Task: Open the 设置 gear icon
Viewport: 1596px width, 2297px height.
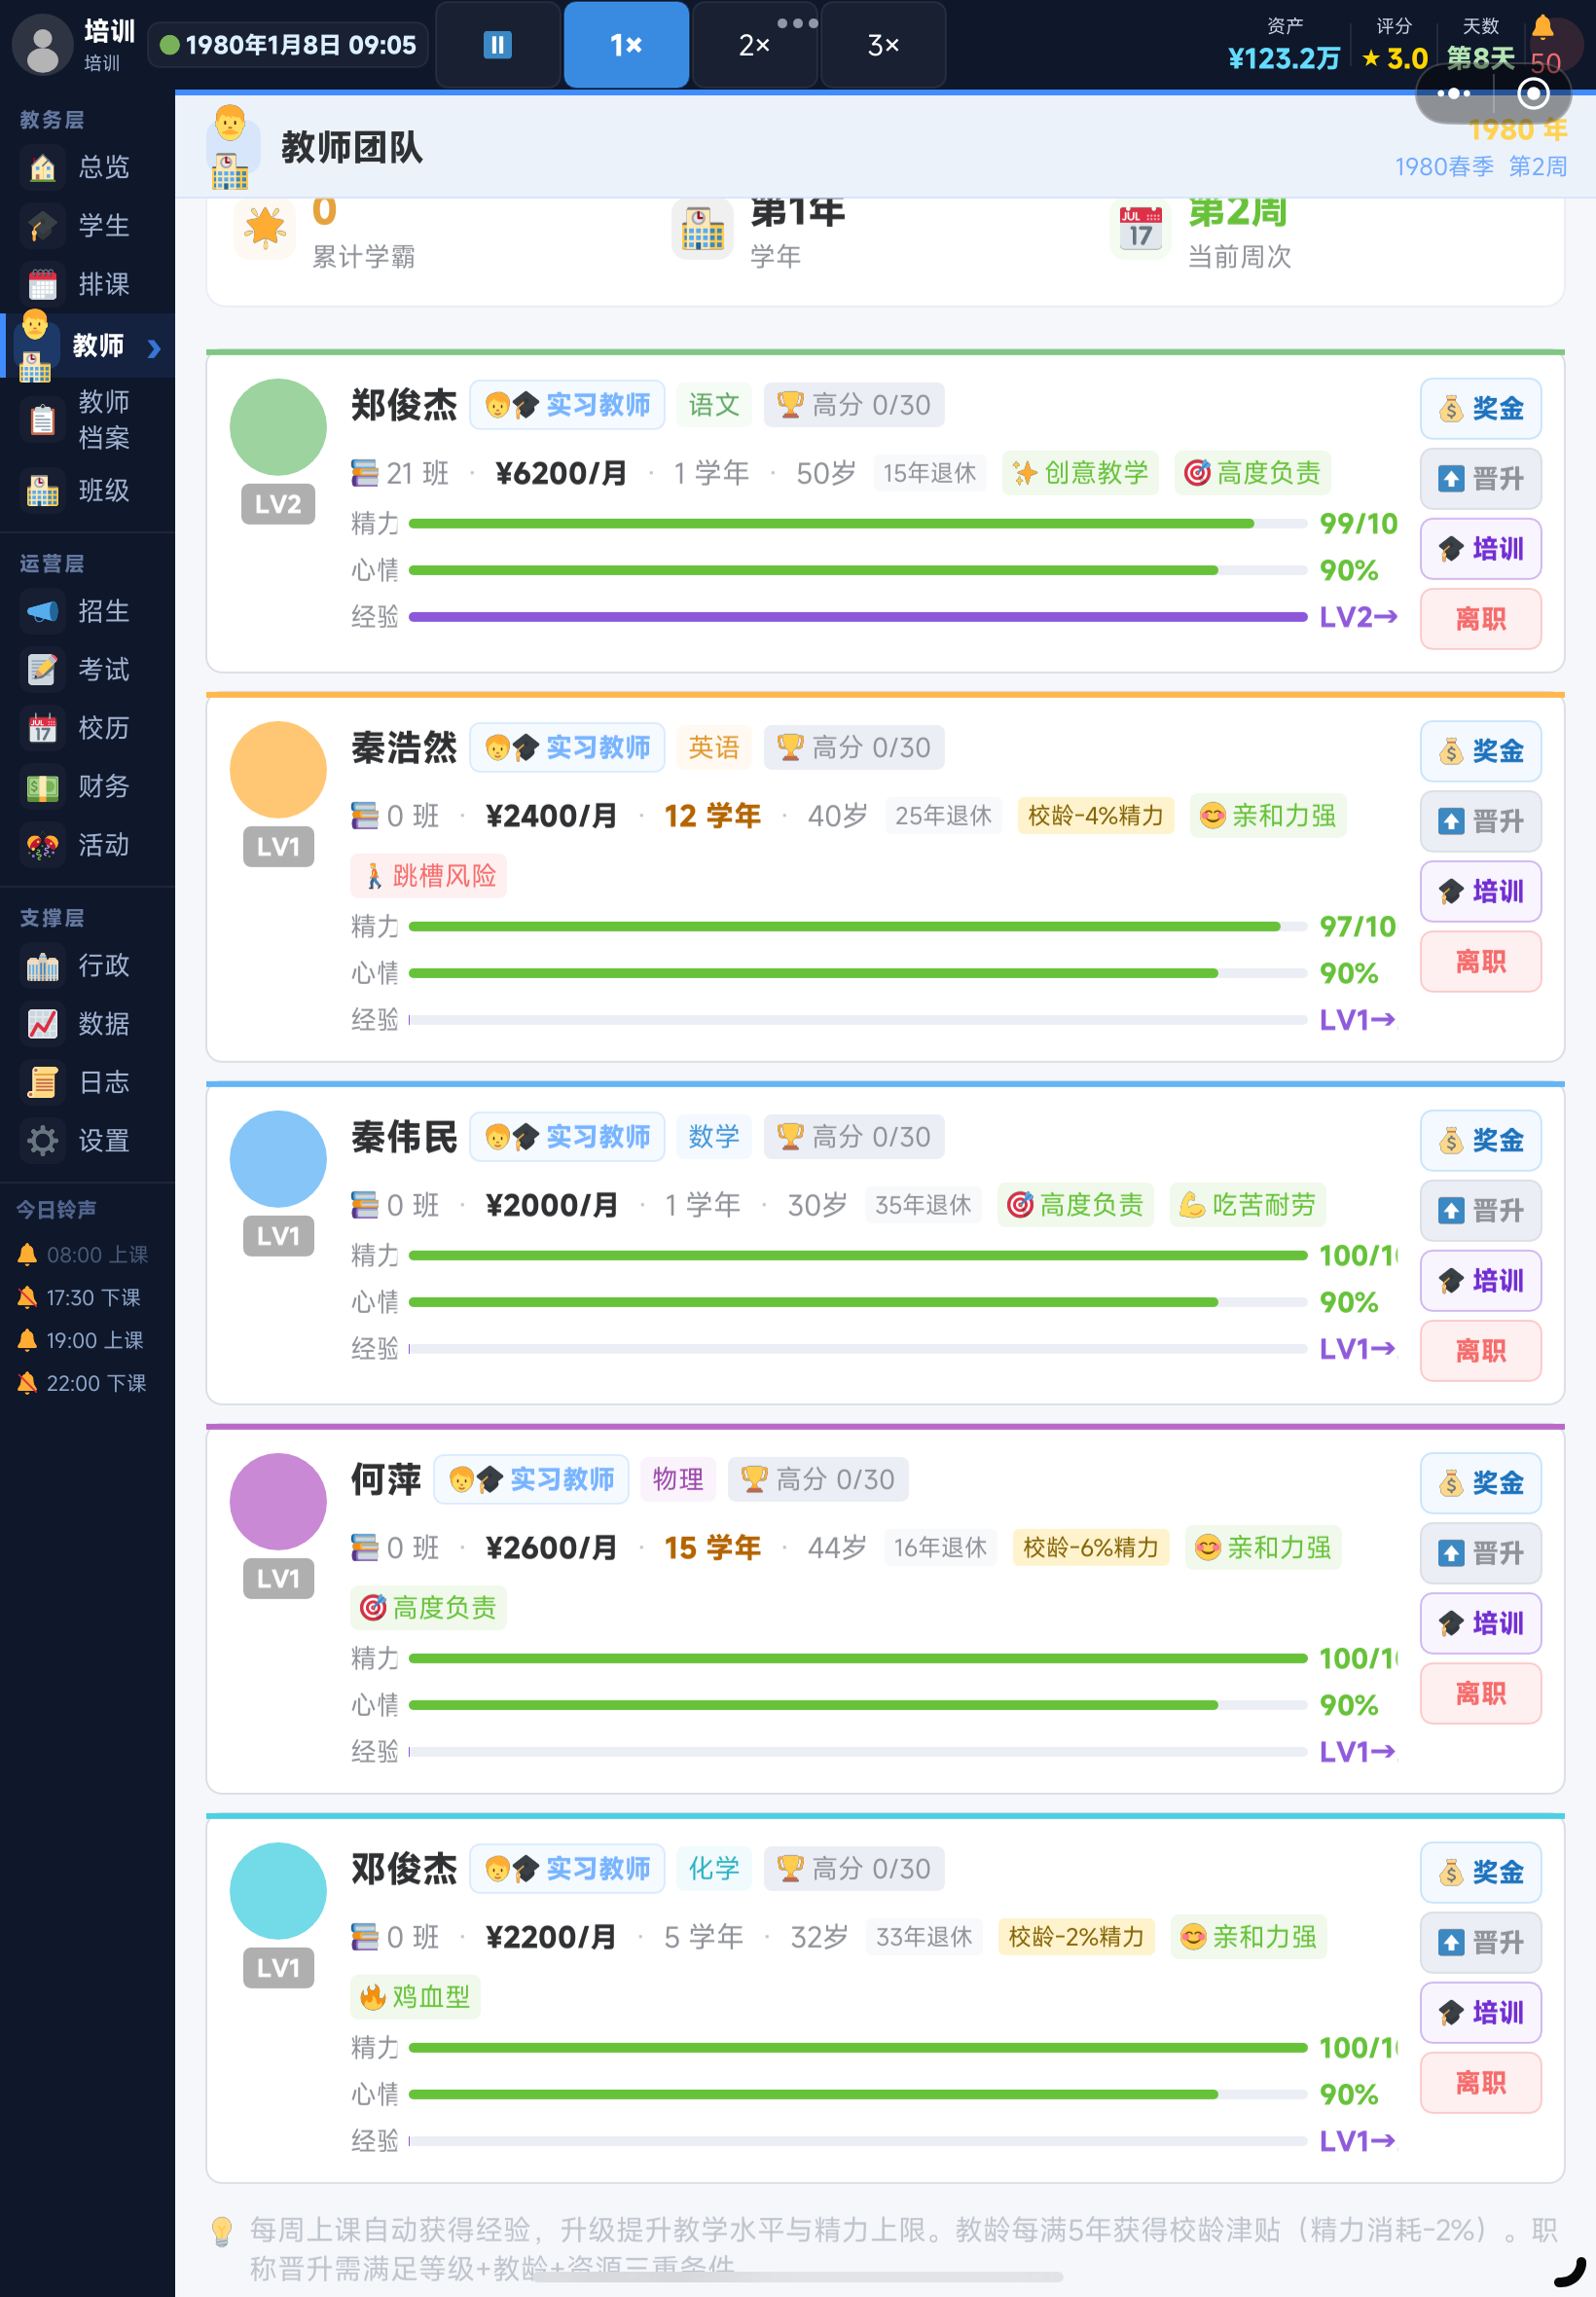Action: 42,1141
